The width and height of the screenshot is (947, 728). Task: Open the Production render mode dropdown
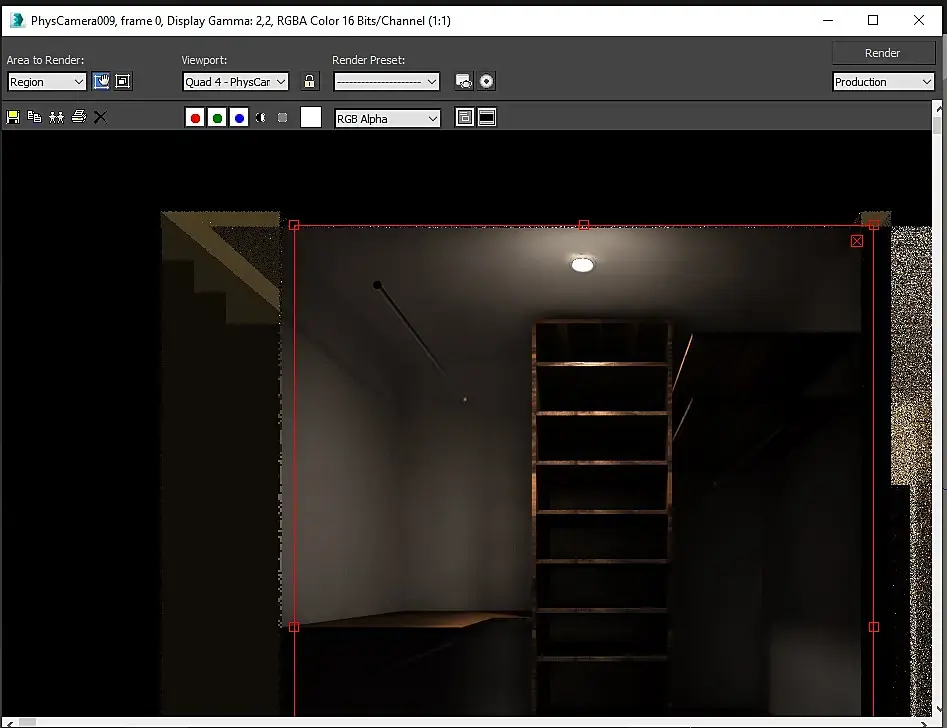[883, 82]
